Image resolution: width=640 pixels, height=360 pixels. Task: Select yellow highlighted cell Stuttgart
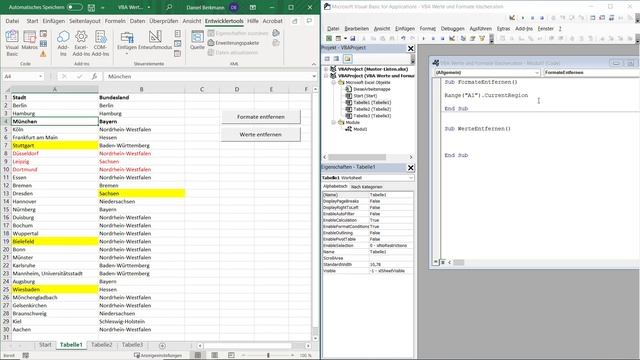pos(55,145)
